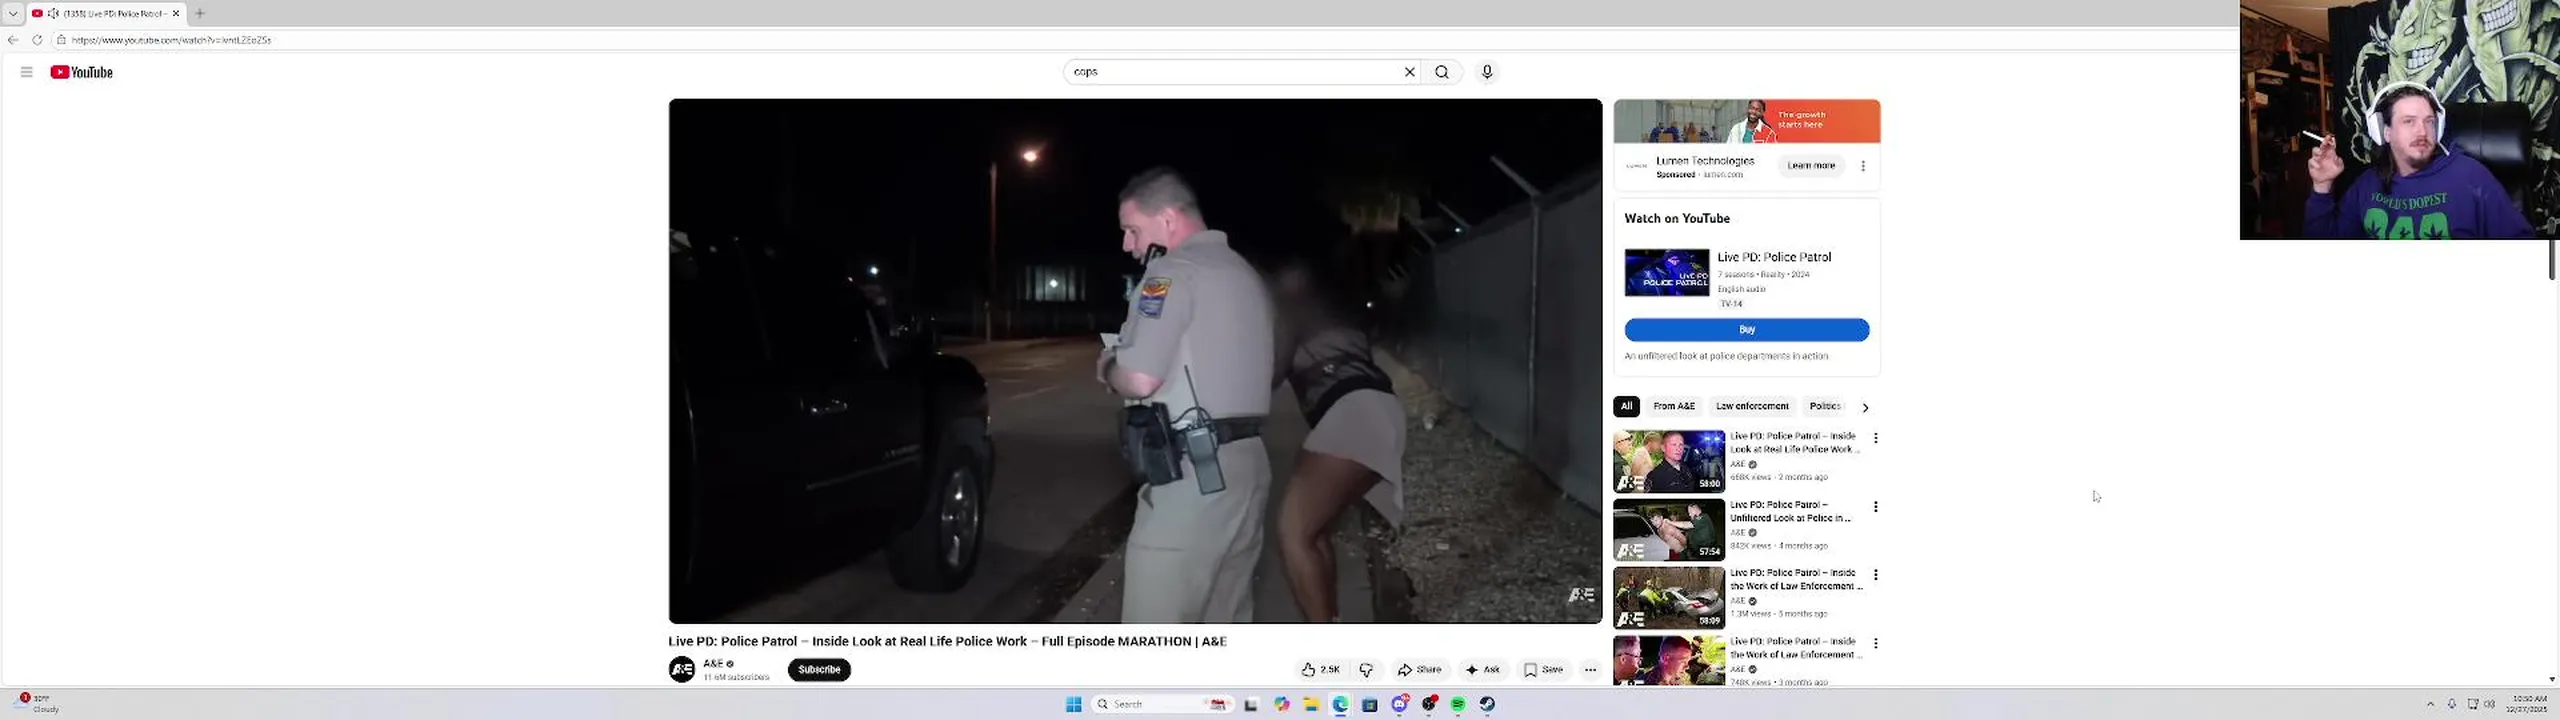The height and width of the screenshot is (720, 2560).
Task: Open a new browser tab
Action: tap(200, 13)
